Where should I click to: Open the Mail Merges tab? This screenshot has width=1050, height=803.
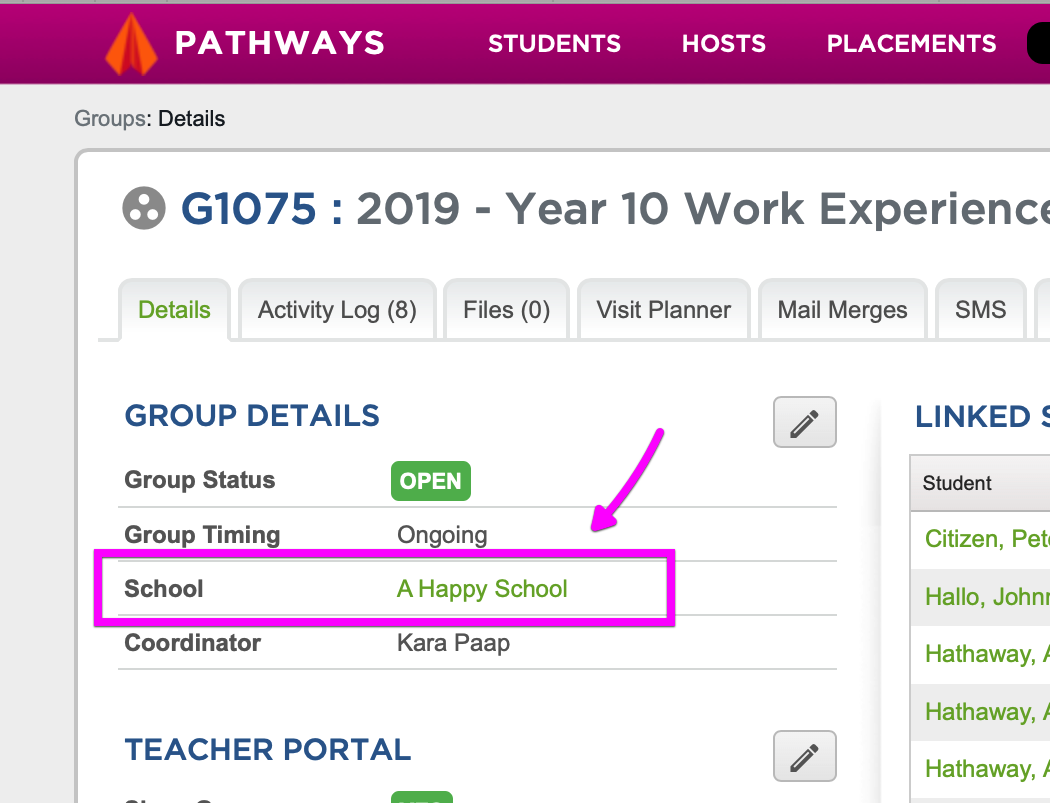pos(842,310)
